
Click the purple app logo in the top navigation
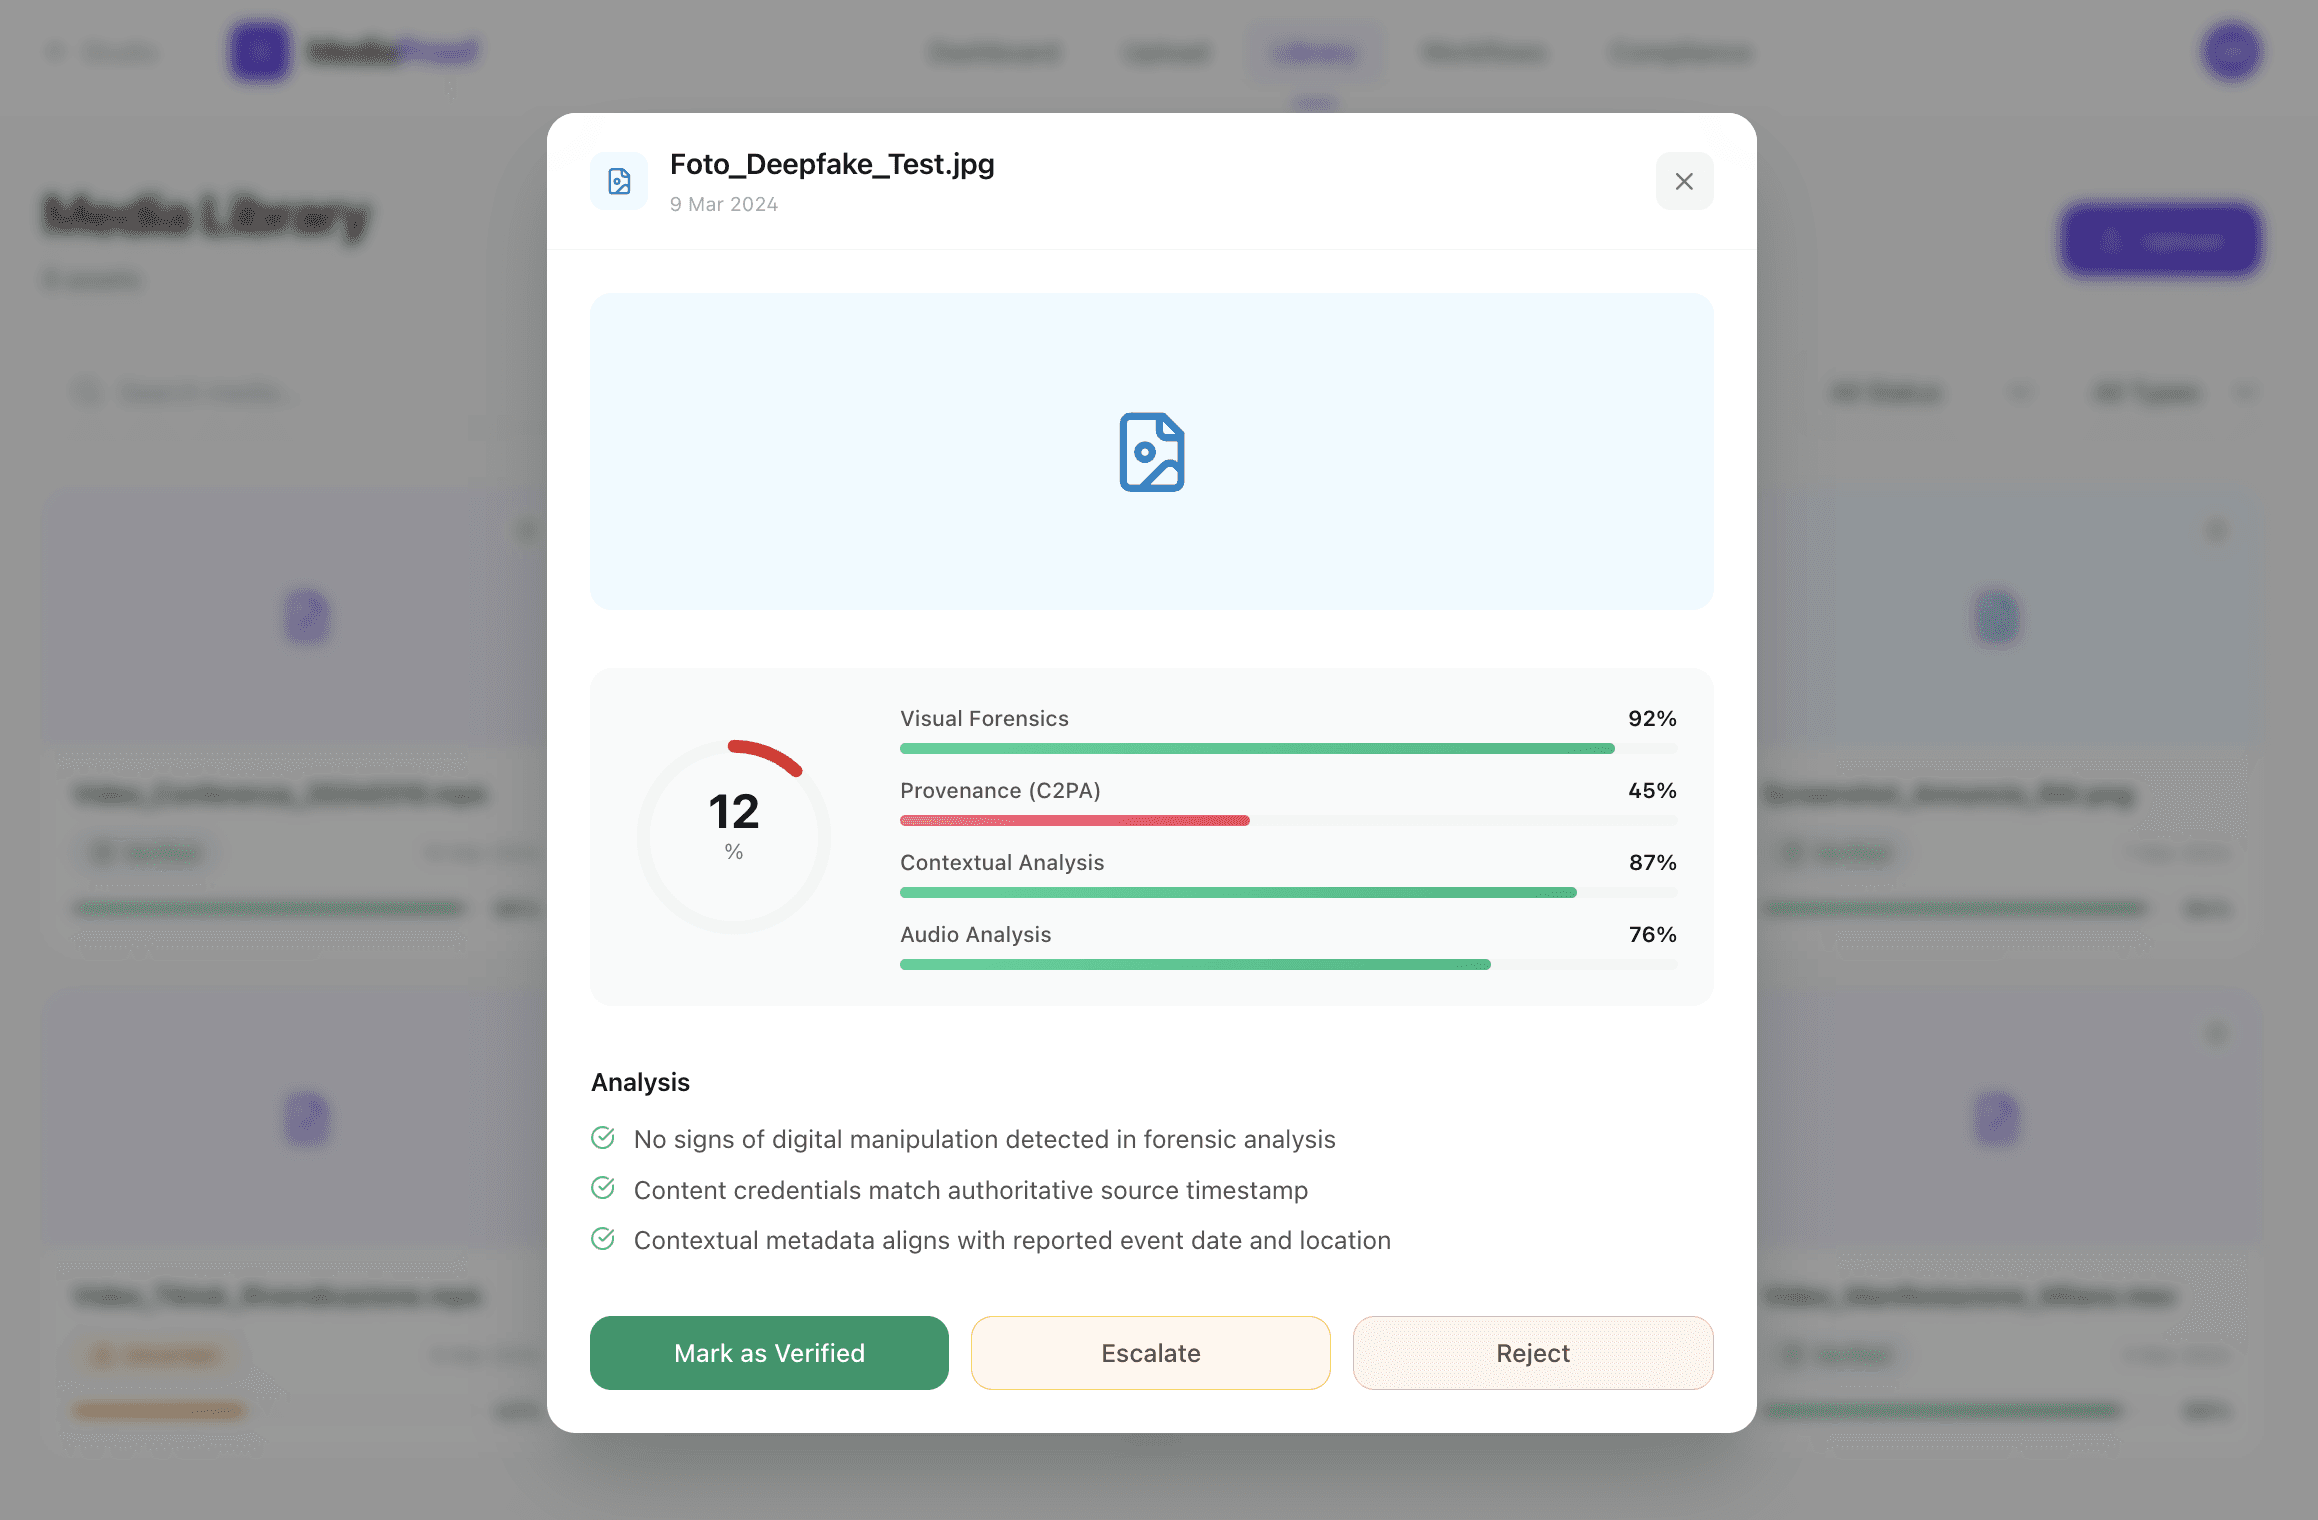tap(259, 51)
